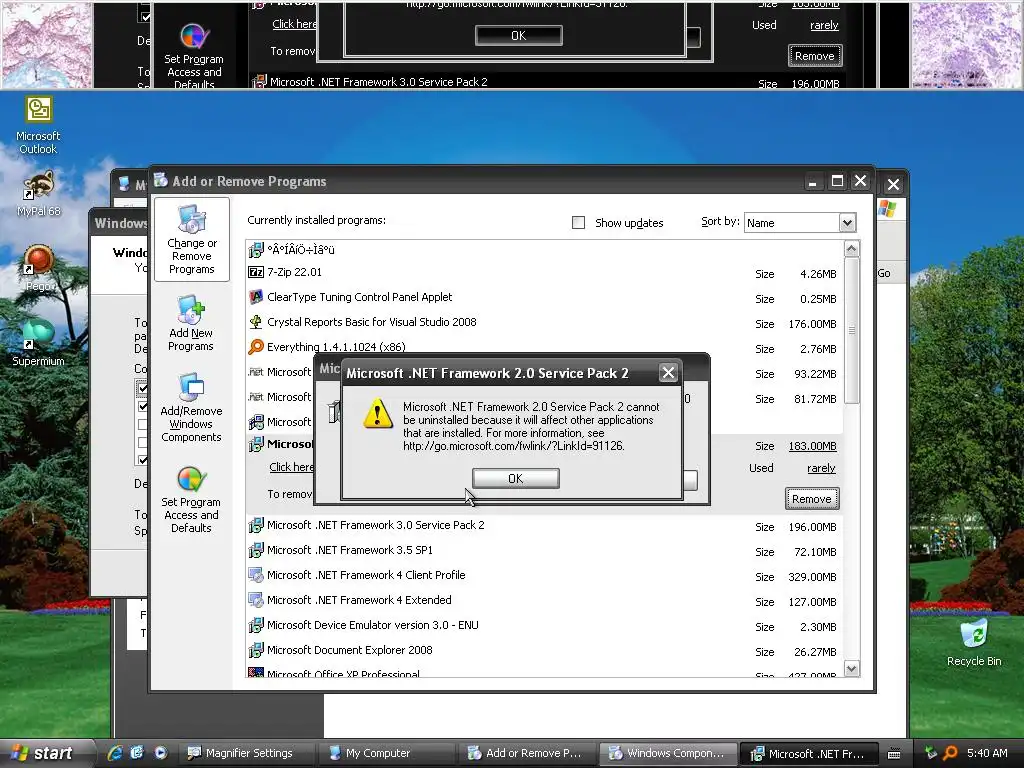This screenshot has width=1024, height=768.
Task: Click the rarely used-frequency link
Action: click(x=821, y=468)
